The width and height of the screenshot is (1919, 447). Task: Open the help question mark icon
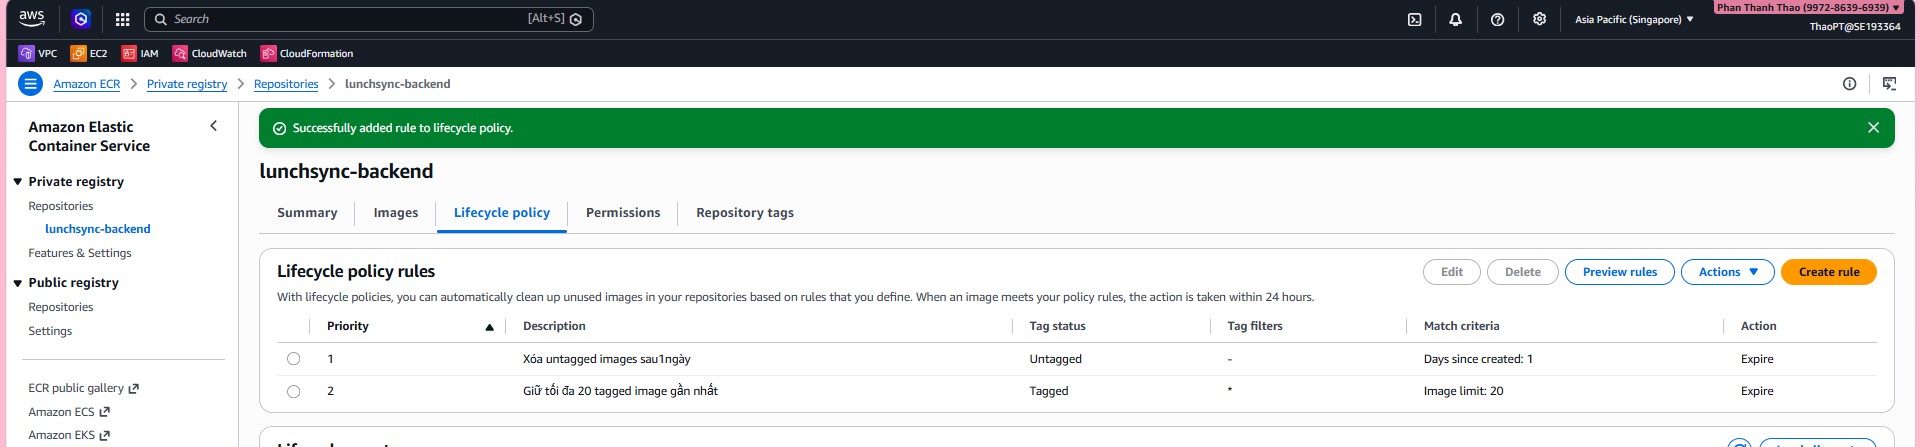[1497, 19]
